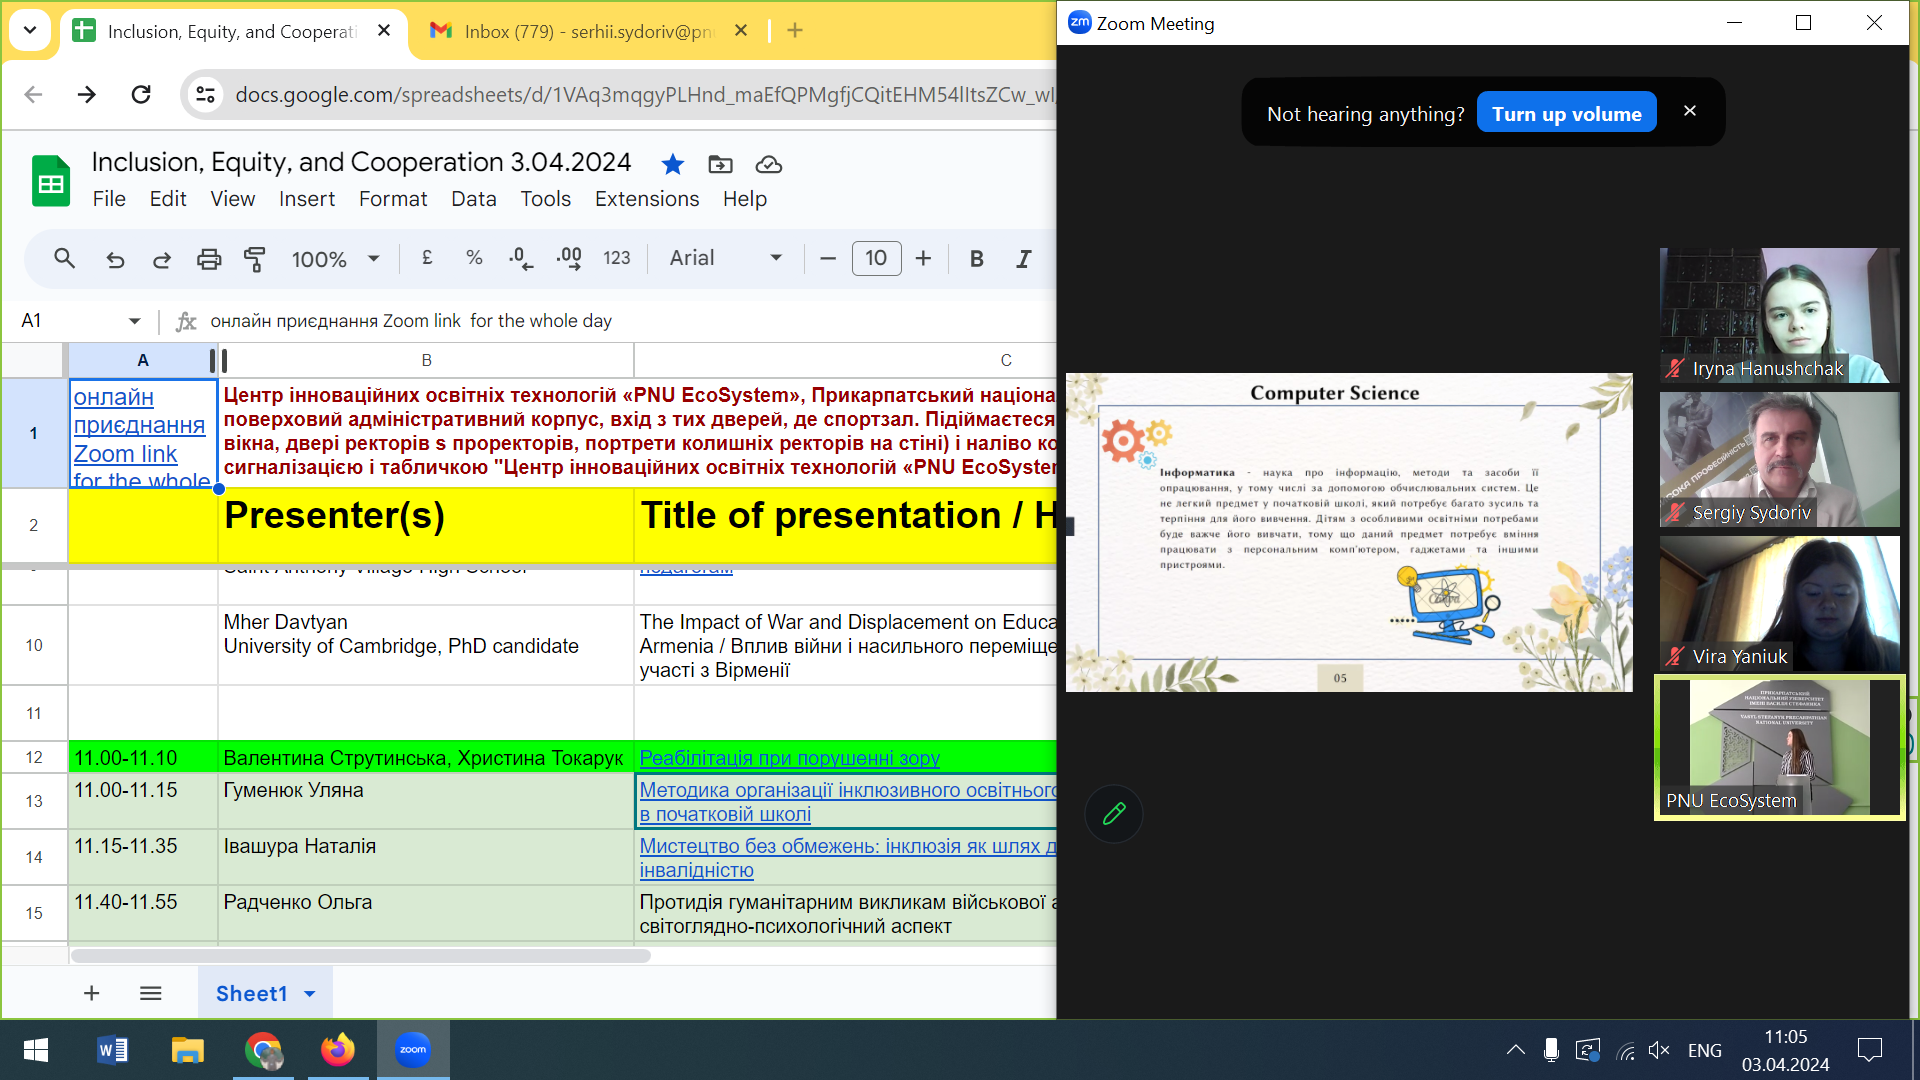The height and width of the screenshot is (1080, 1920).
Task: Star the spreadsheet document
Action: [x=673, y=164]
